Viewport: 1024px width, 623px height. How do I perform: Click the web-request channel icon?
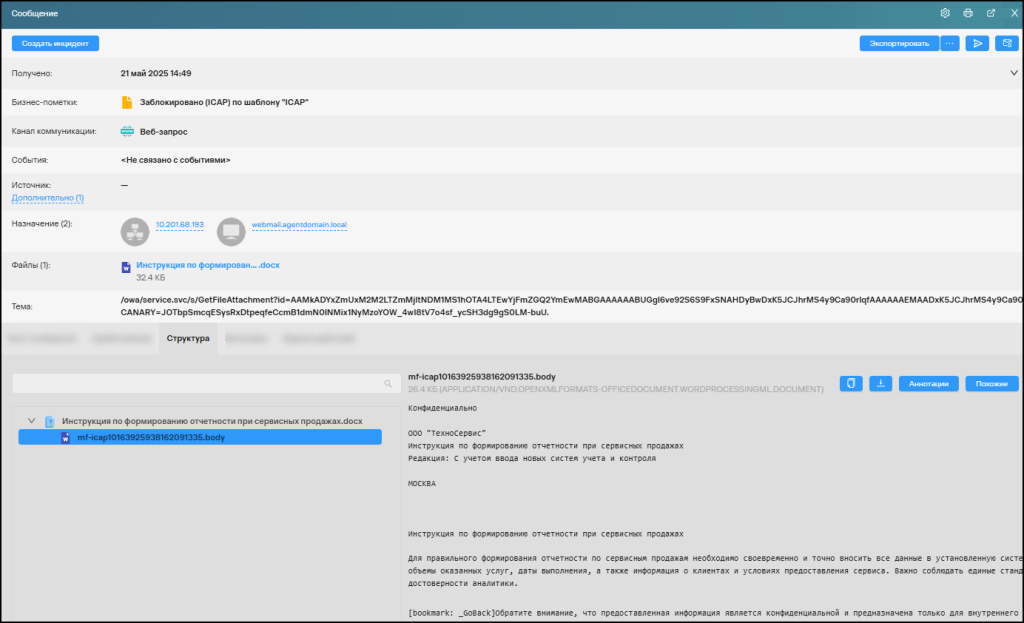click(127, 131)
